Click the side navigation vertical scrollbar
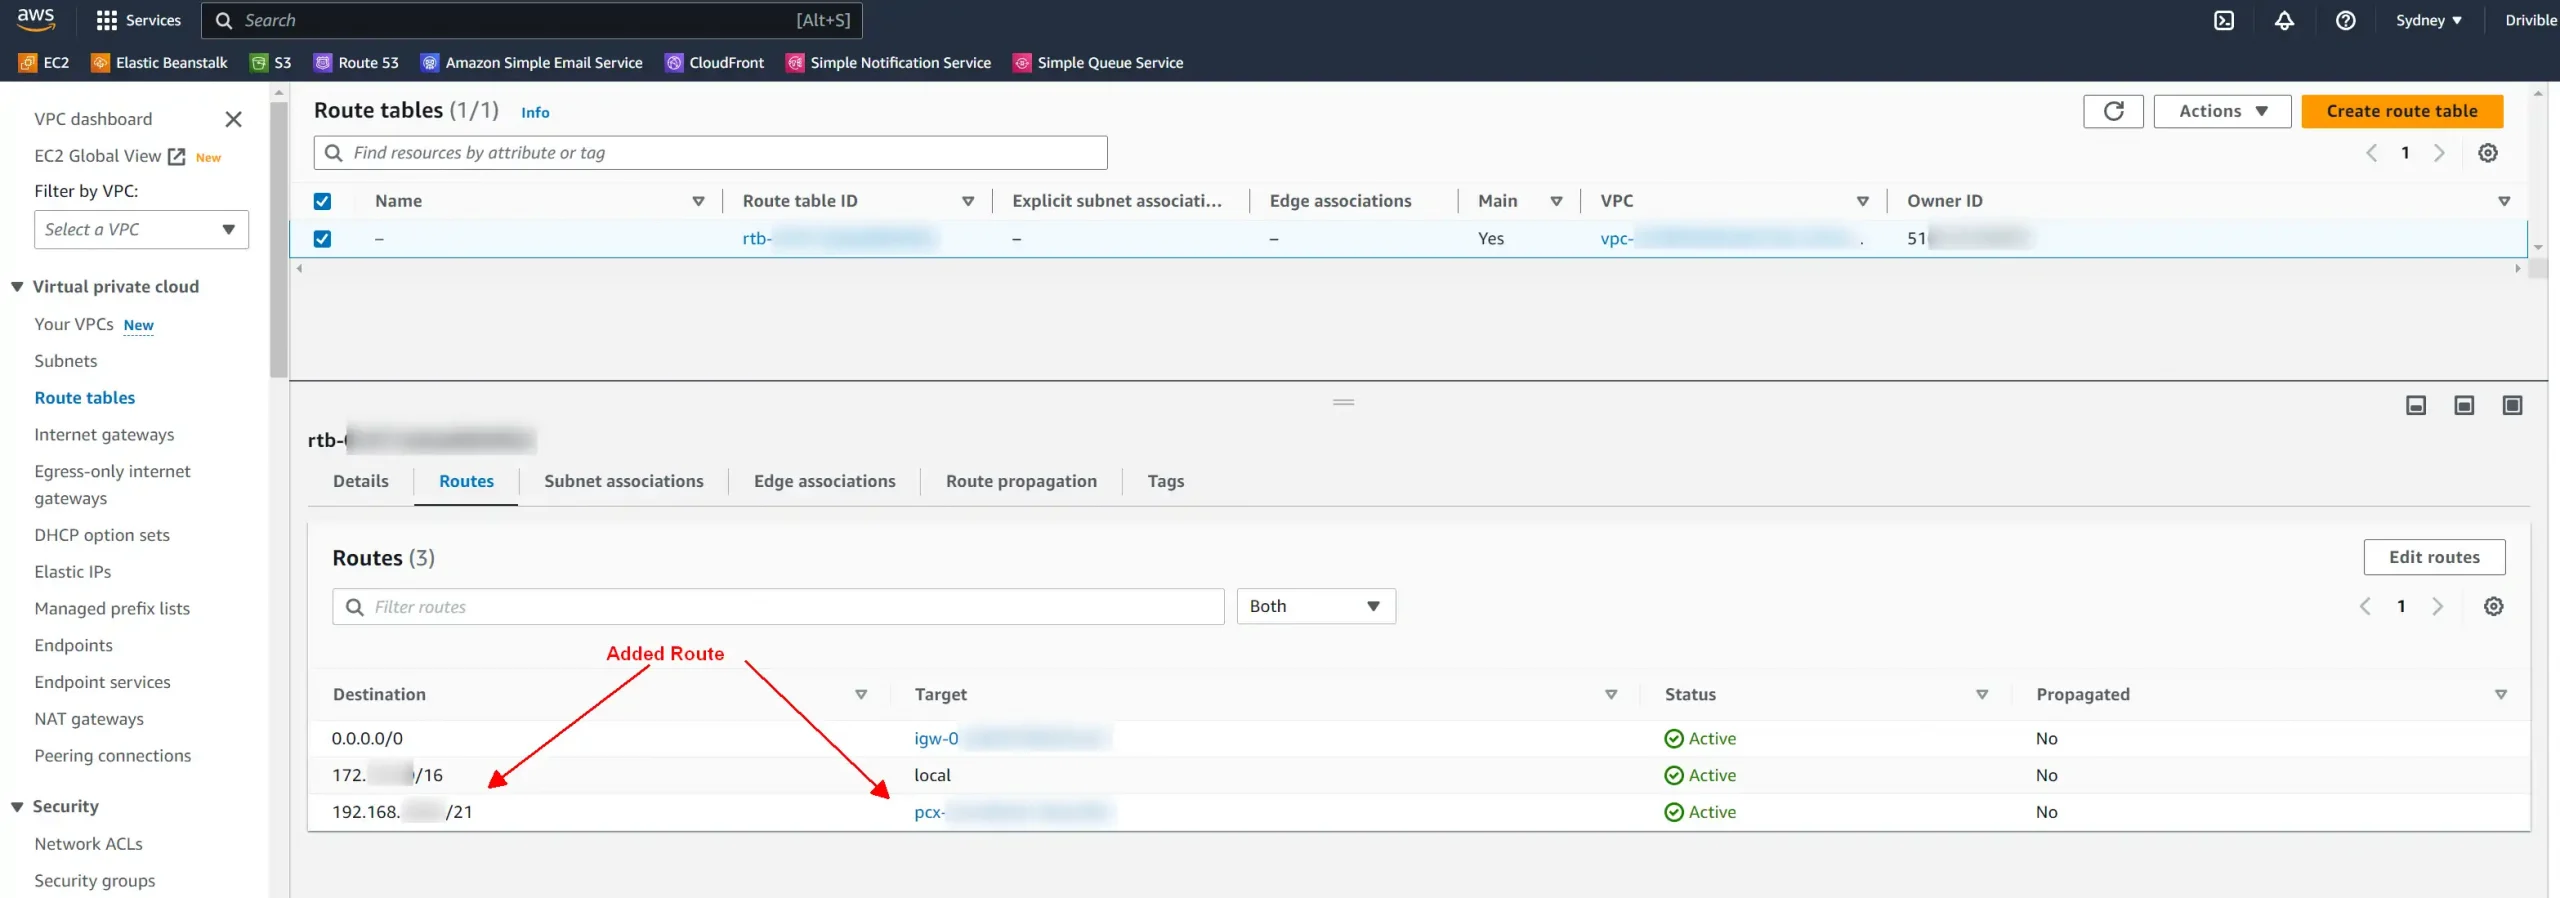Image resolution: width=2560 pixels, height=898 pixels. [x=278, y=240]
